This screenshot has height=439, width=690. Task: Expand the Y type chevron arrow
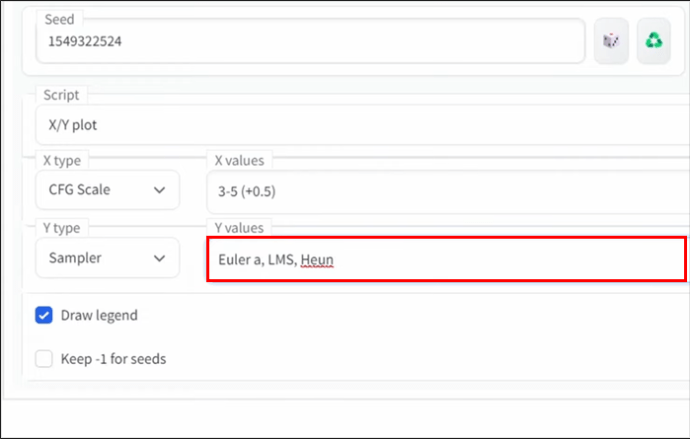pos(159,258)
